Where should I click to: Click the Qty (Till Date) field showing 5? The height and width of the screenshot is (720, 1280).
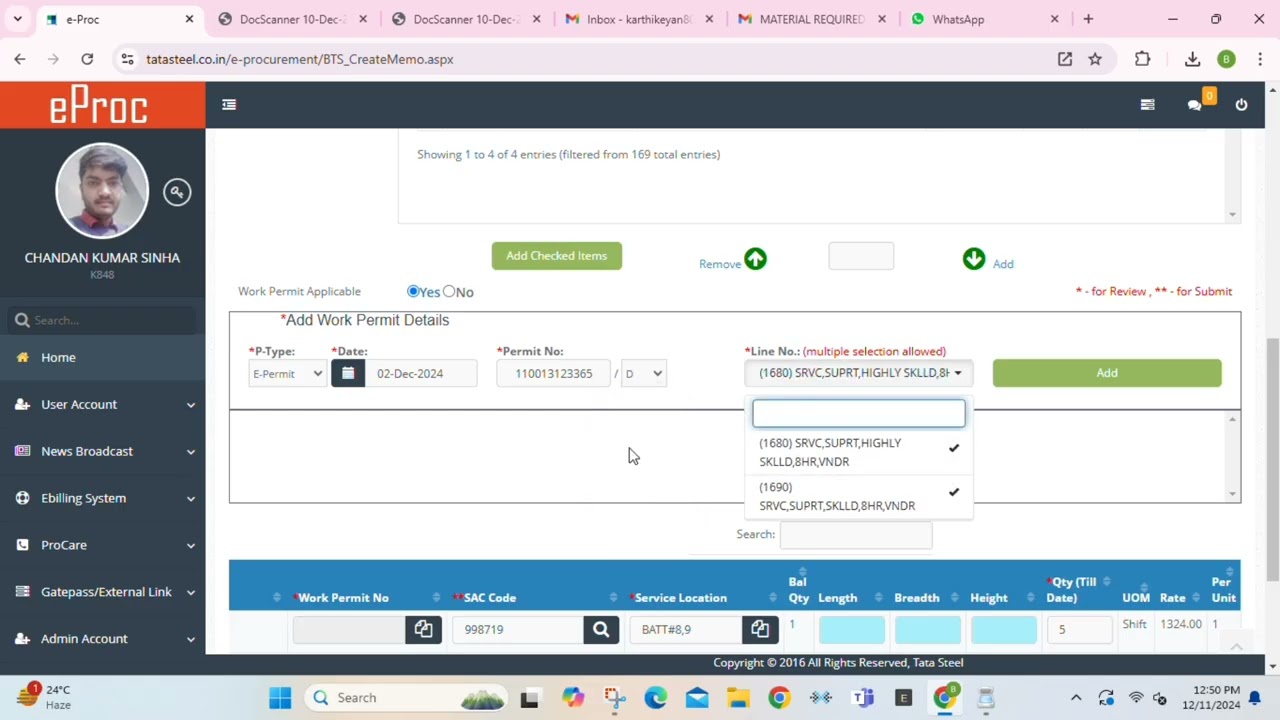tap(1078, 629)
